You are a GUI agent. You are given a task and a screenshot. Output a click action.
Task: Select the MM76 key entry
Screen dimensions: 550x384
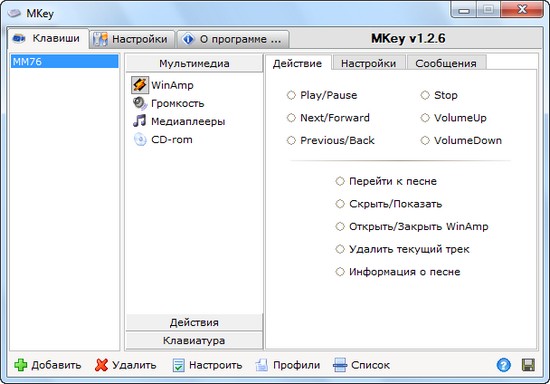click(x=65, y=62)
